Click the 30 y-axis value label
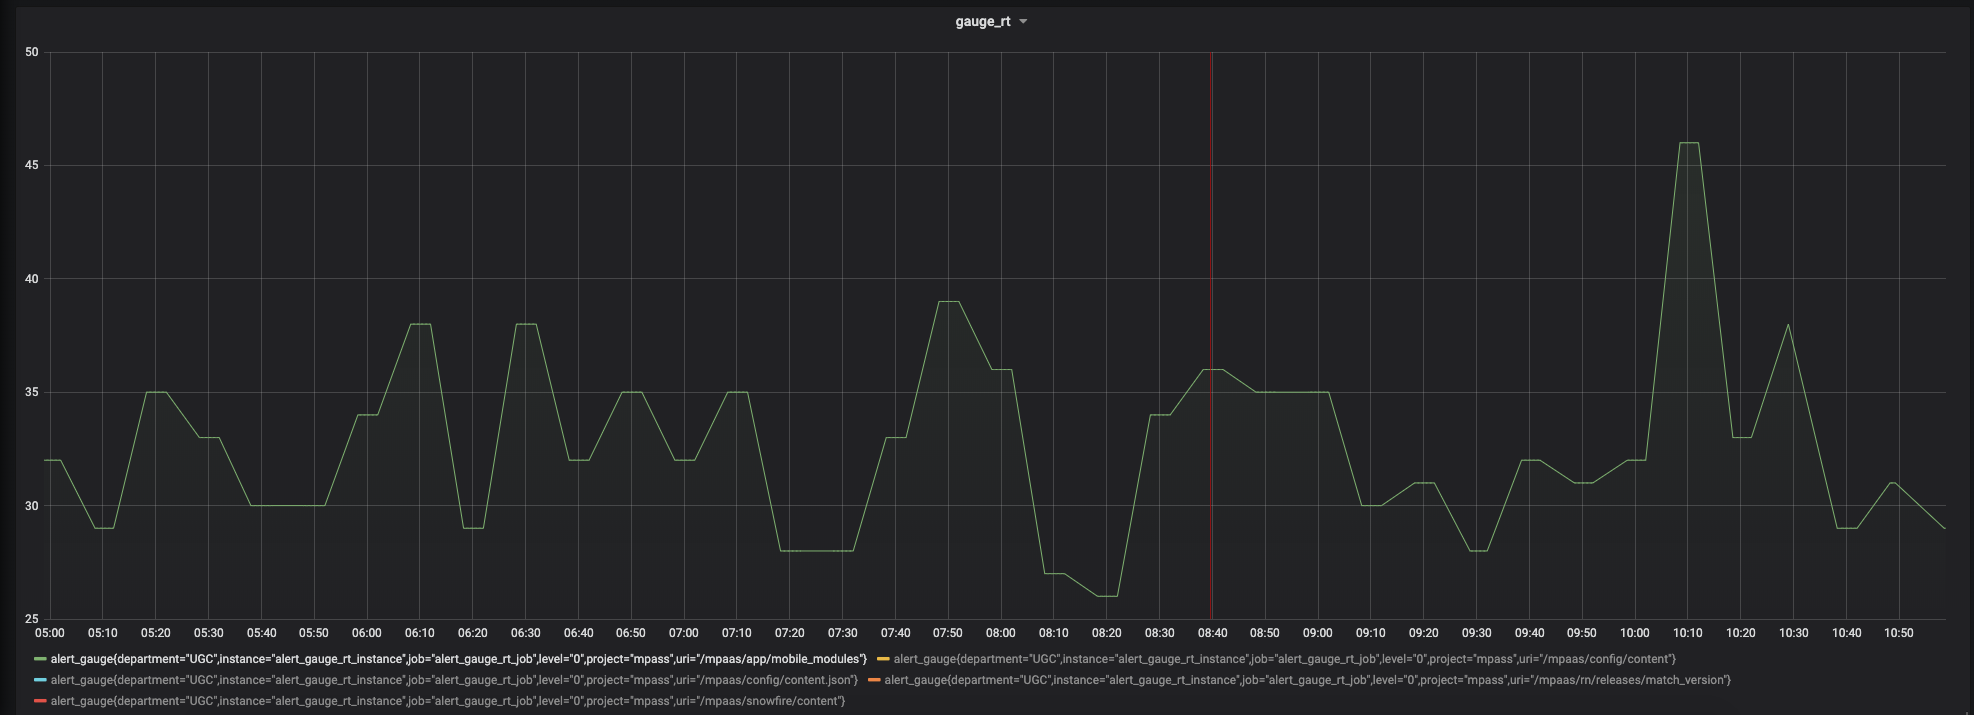Screen dimensions: 1974x715 [32, 506]
